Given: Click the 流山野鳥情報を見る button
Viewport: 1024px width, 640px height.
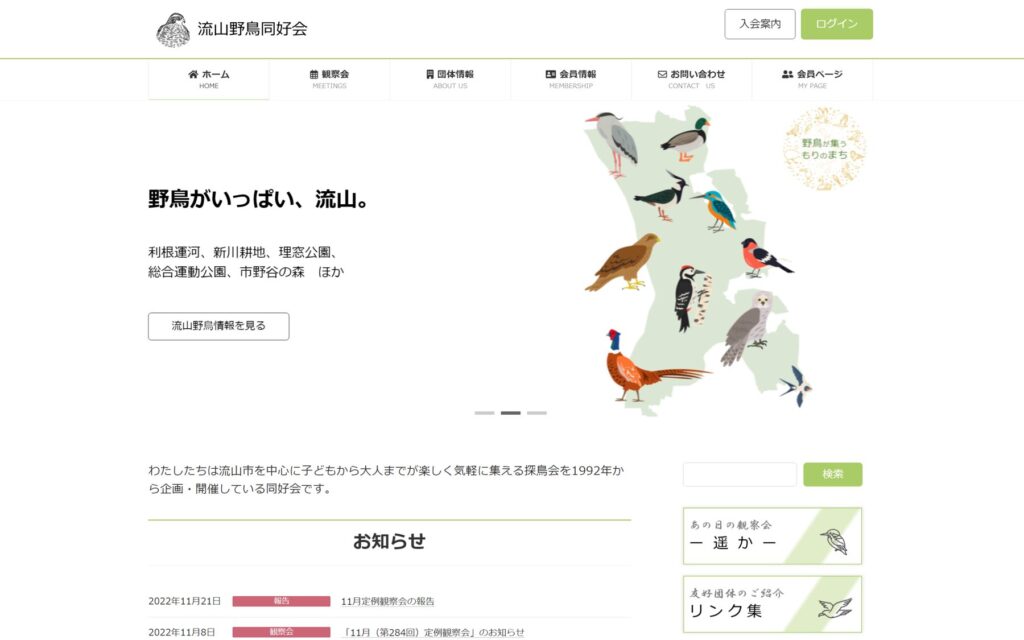Looking at the screenshot, I should coord(219,327).
